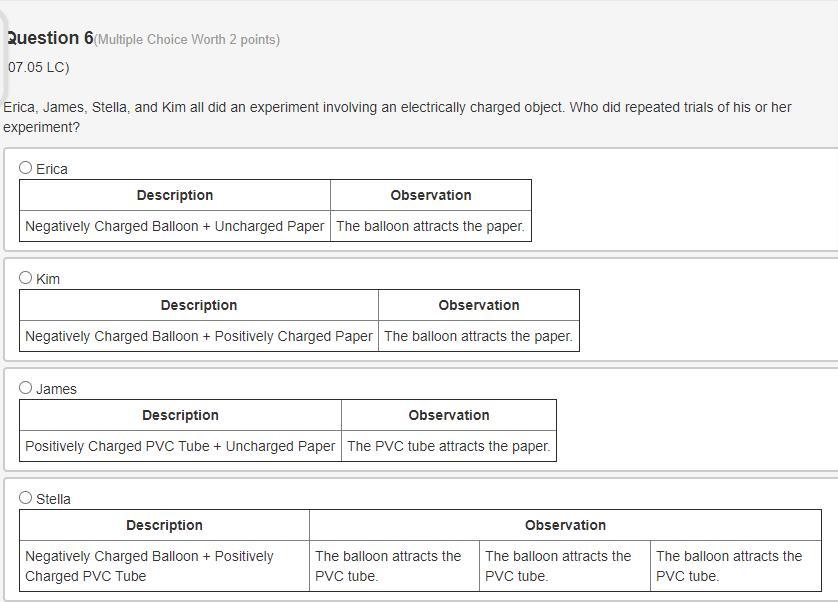Choose the Stella answer option

tap(25, 498)
